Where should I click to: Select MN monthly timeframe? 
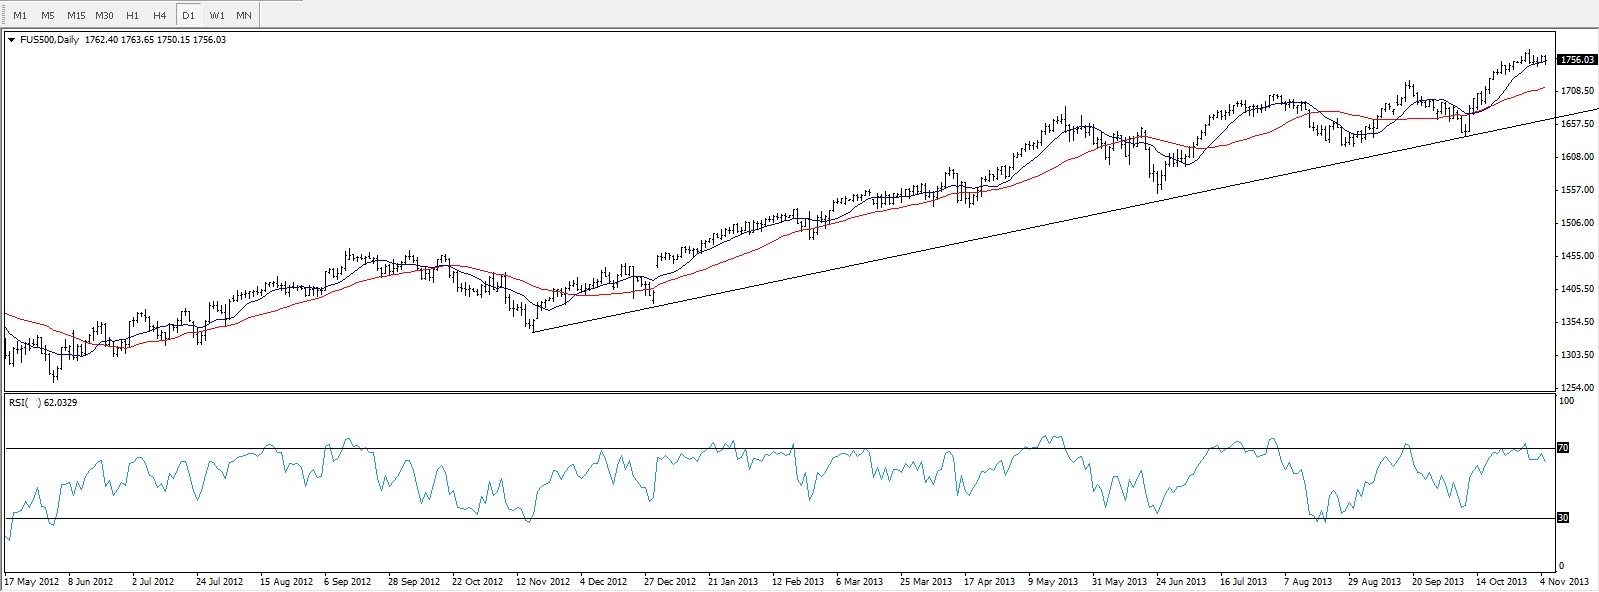(x=244, y=15)
